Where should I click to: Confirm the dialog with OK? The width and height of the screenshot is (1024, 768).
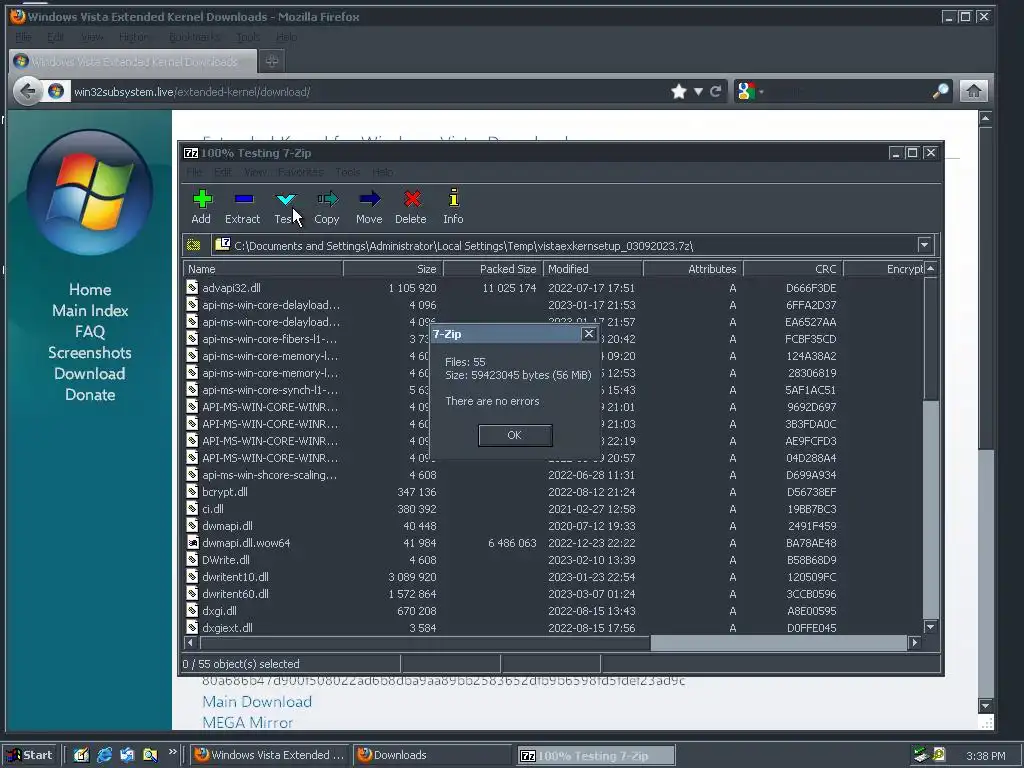click(515, 435)
